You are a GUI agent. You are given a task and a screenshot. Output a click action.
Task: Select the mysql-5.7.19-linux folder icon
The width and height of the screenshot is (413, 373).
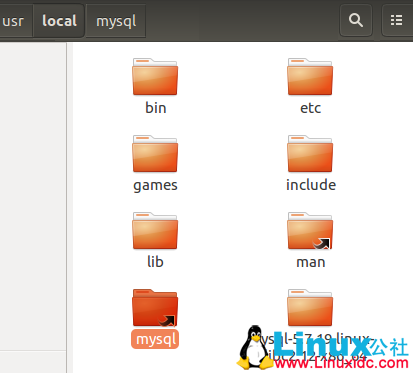tap(310, 308)
